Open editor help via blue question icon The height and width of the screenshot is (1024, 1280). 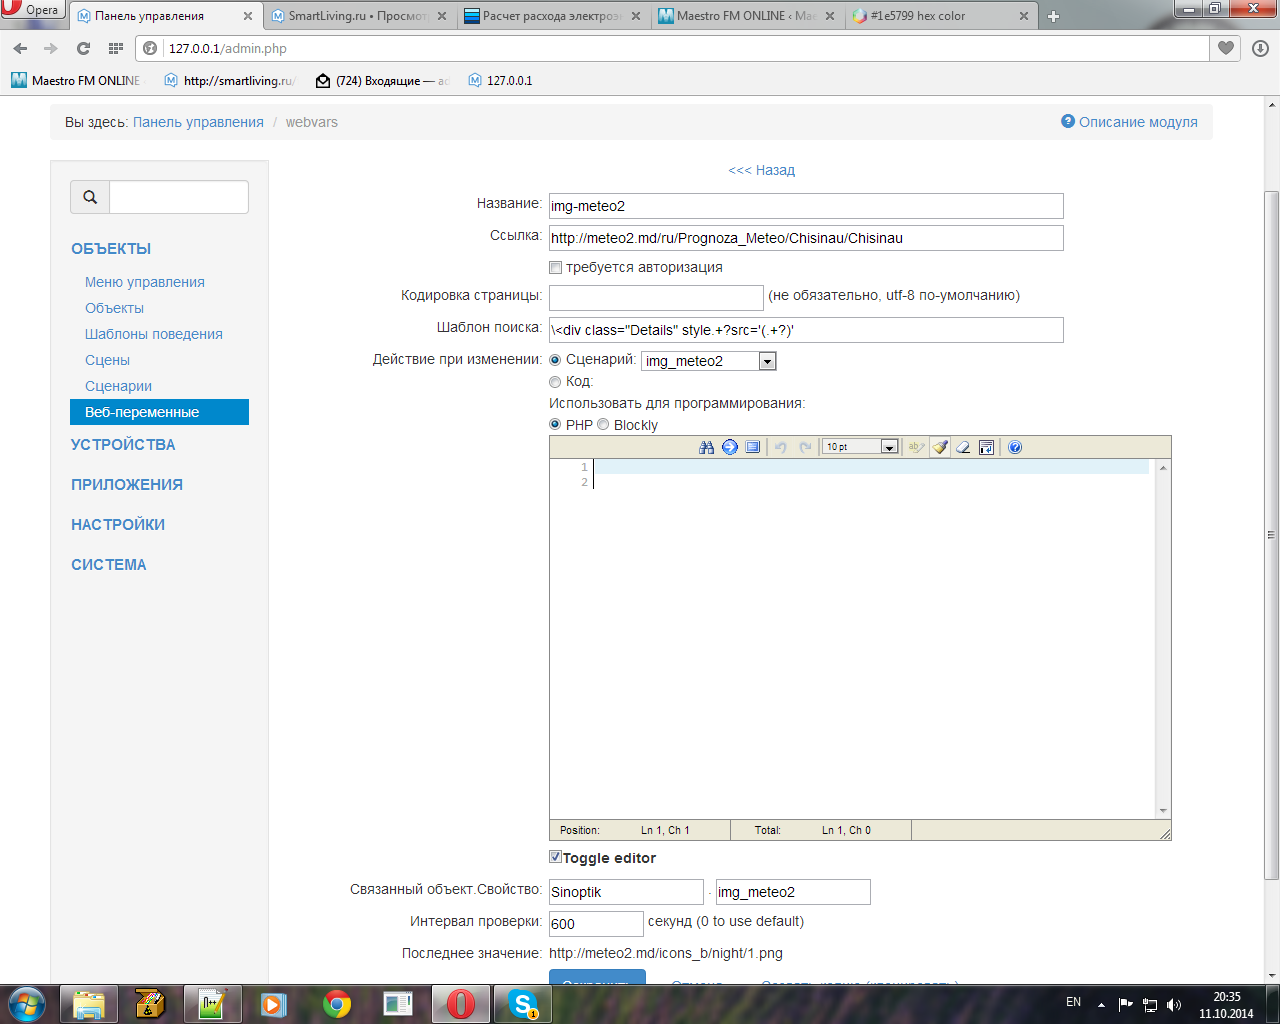(x=1015, y=447)
